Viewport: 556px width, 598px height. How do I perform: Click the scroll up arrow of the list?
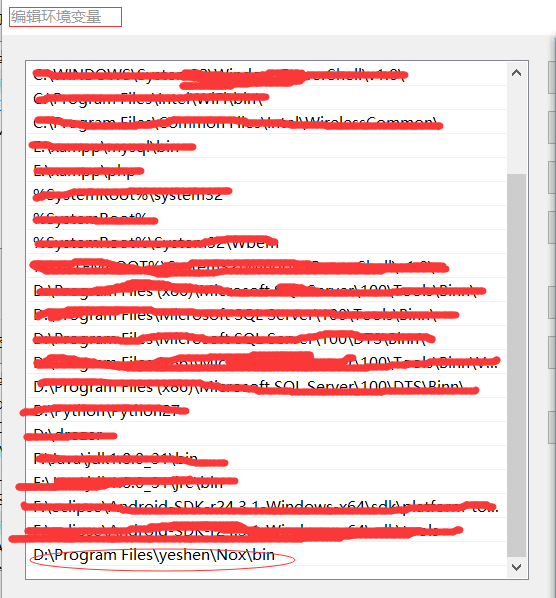coord(516,72)
